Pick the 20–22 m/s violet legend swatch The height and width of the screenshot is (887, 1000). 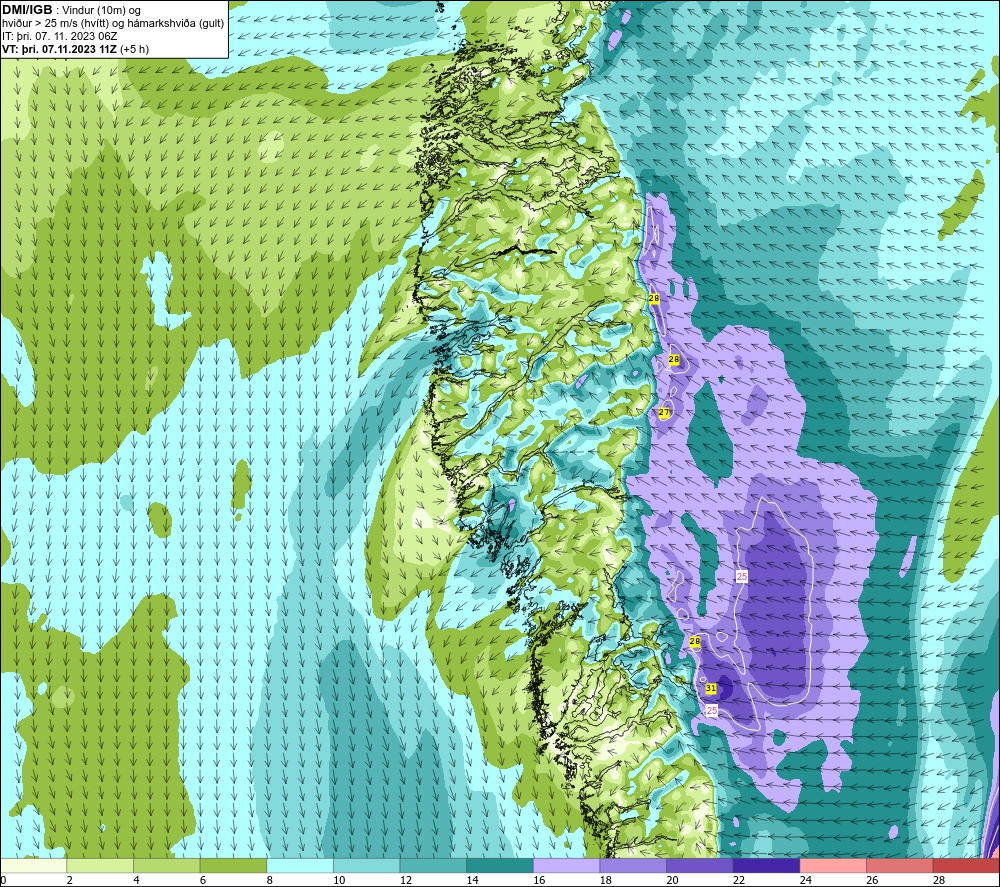(700, 865)
